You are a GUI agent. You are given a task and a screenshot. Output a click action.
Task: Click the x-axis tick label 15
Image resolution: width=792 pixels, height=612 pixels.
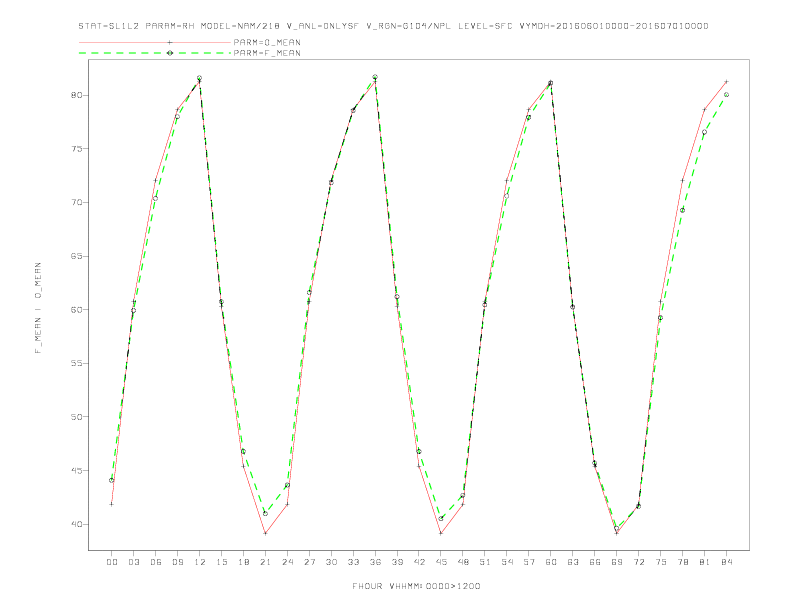(222, 562)
